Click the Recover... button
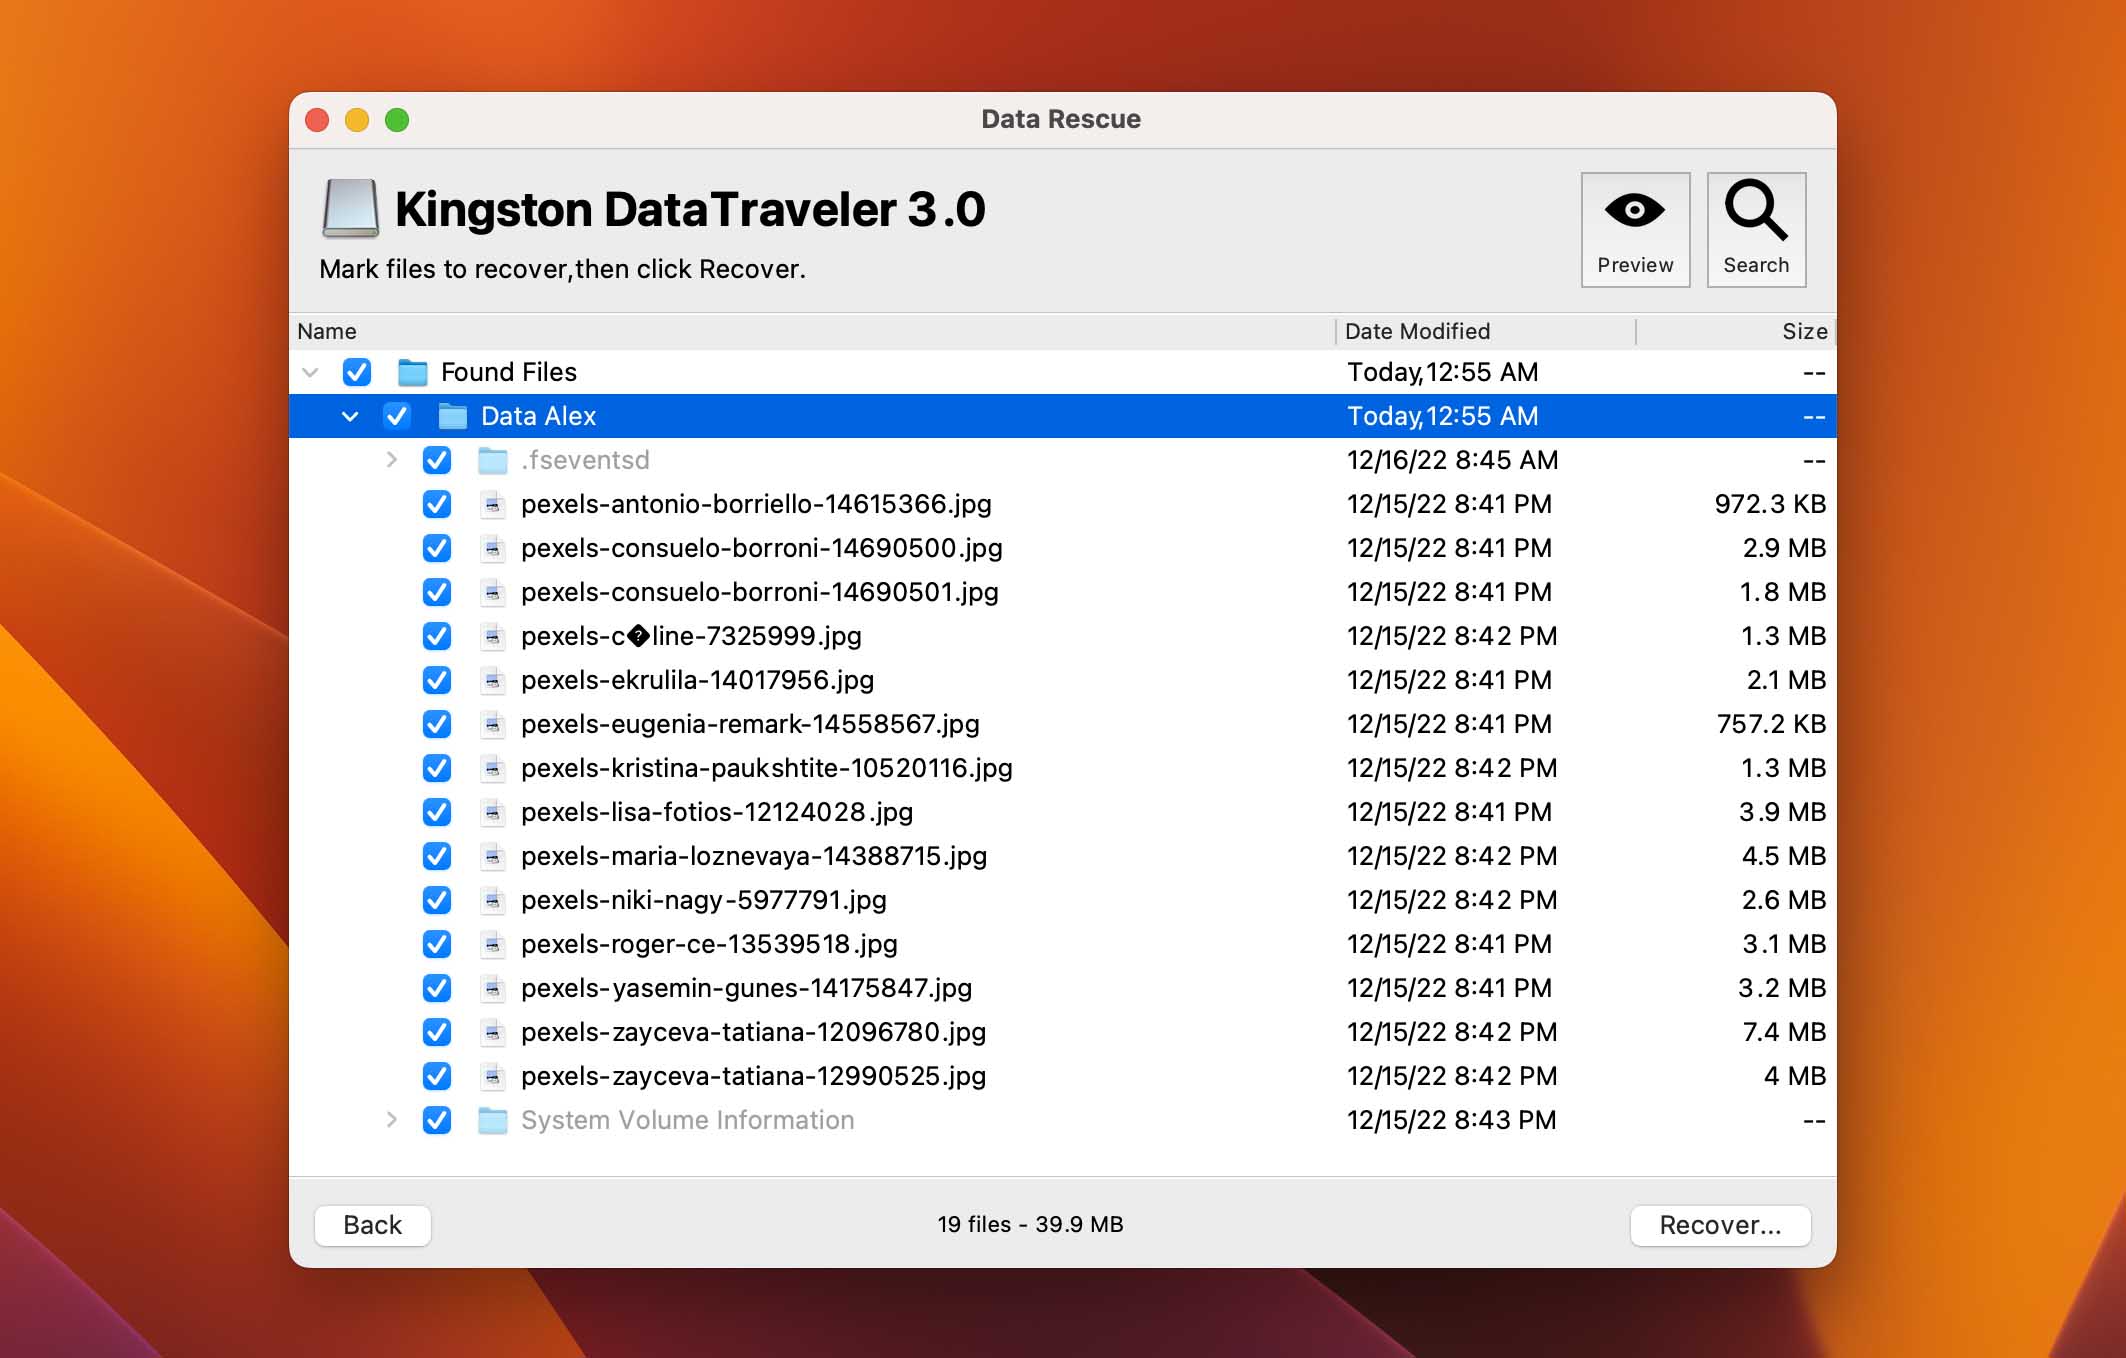The height and width of the screenshot is (1358, 2126). (1720, 1226)
